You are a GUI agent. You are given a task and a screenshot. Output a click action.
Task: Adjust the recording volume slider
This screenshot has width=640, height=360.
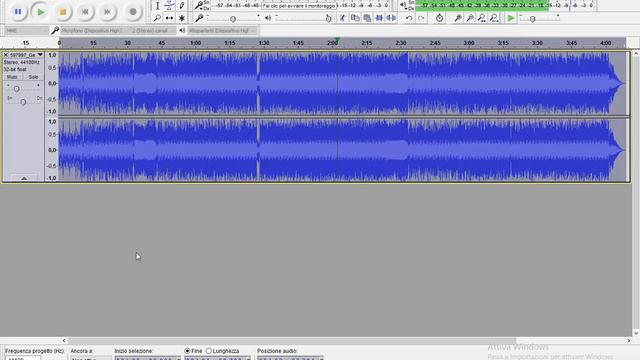point(233,19)
